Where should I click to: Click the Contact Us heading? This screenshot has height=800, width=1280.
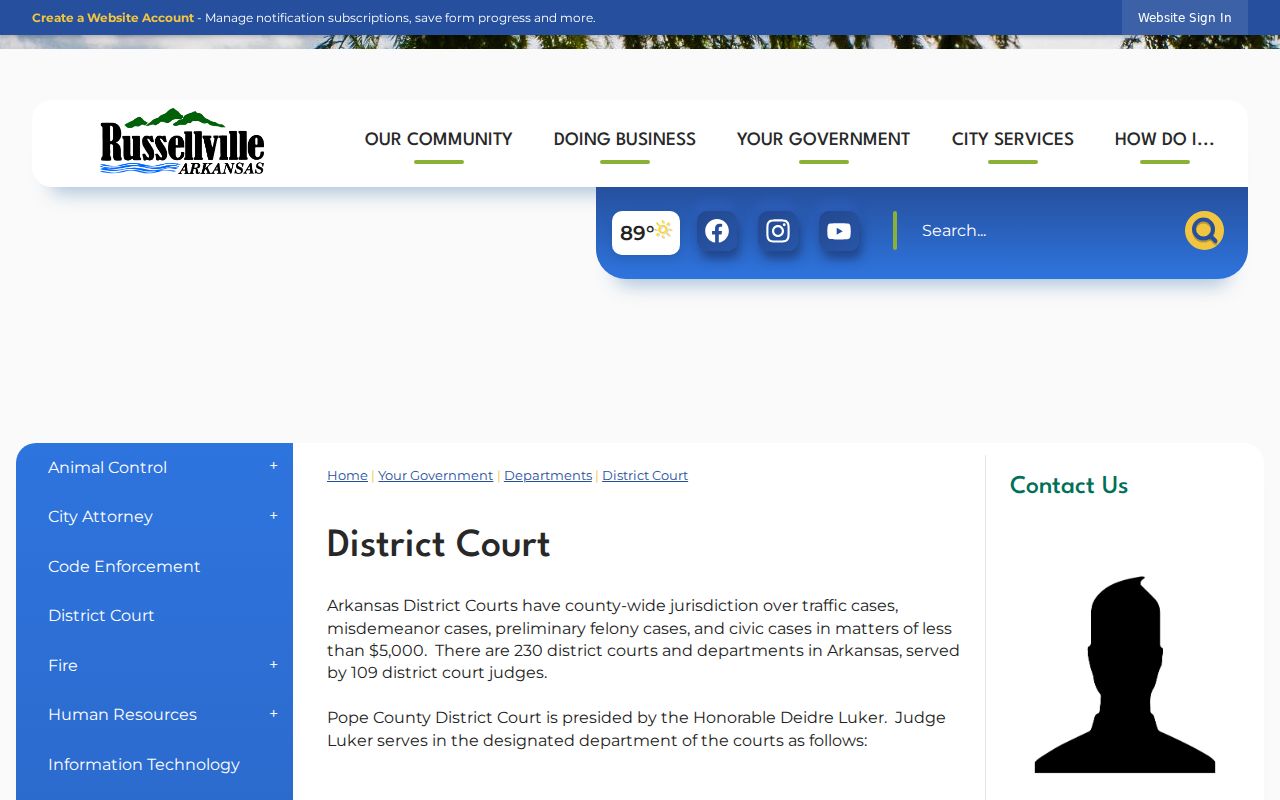point(1069,486)
